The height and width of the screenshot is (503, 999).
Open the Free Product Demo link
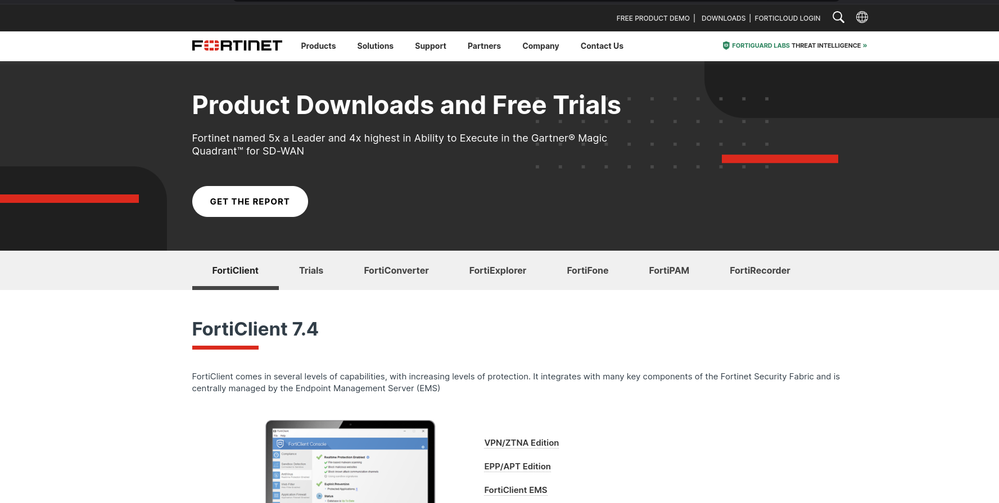(x=652, y=18)
